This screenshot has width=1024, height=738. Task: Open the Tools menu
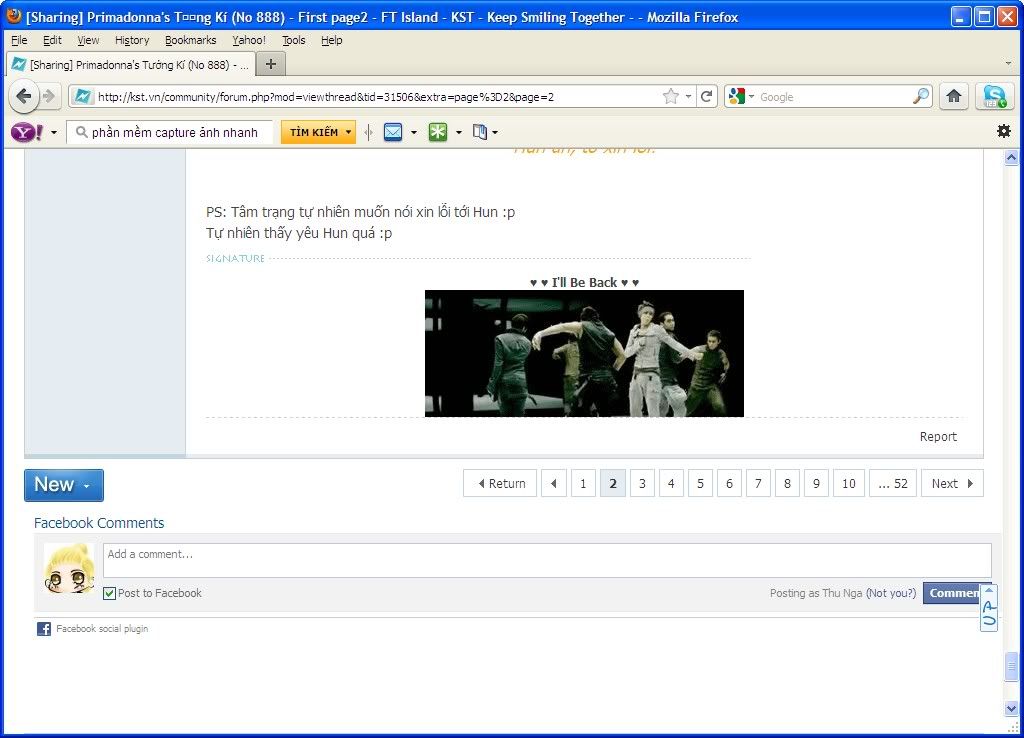[x=293, y=40]
